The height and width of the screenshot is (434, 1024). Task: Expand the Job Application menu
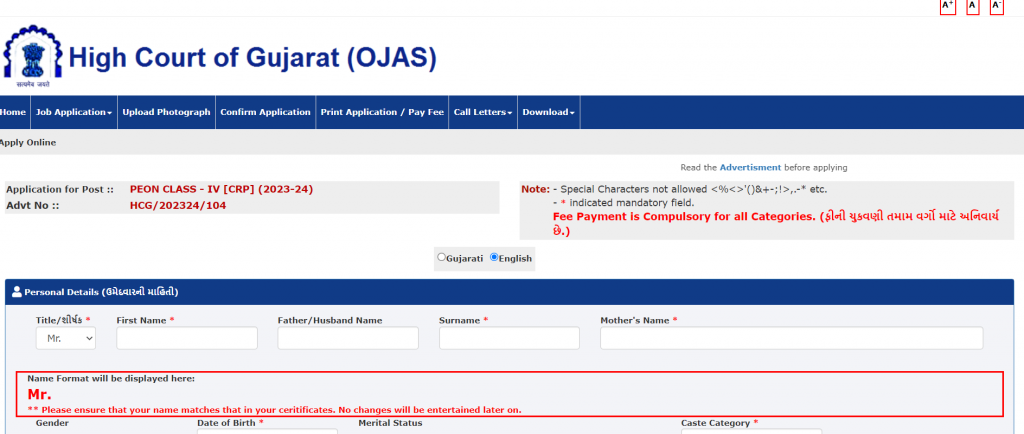(x=74, y=112)
